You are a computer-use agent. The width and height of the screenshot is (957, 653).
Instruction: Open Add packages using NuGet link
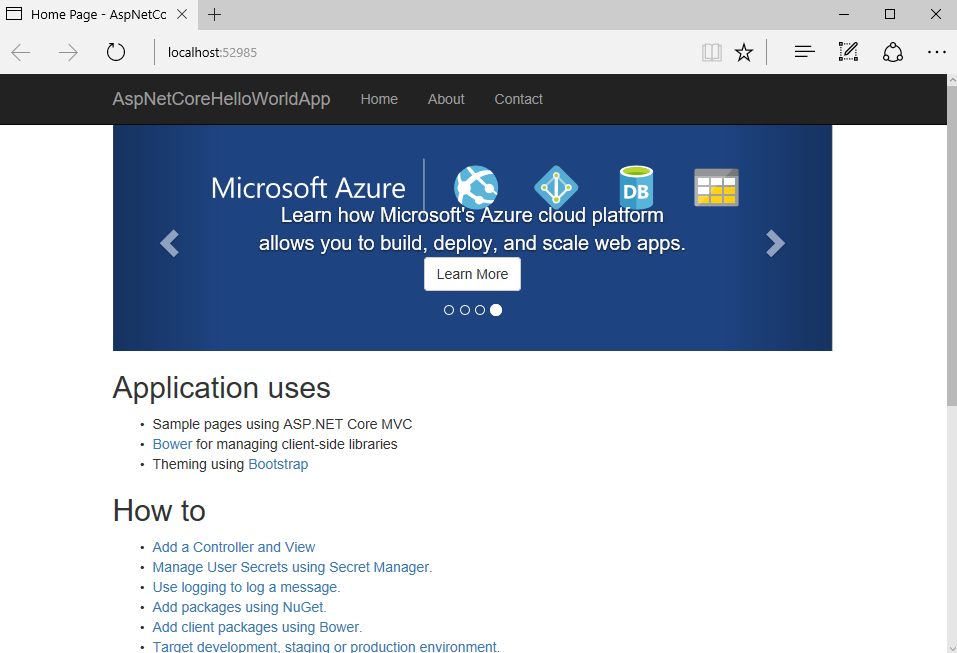pyautogui.click(x=239, y=607)
